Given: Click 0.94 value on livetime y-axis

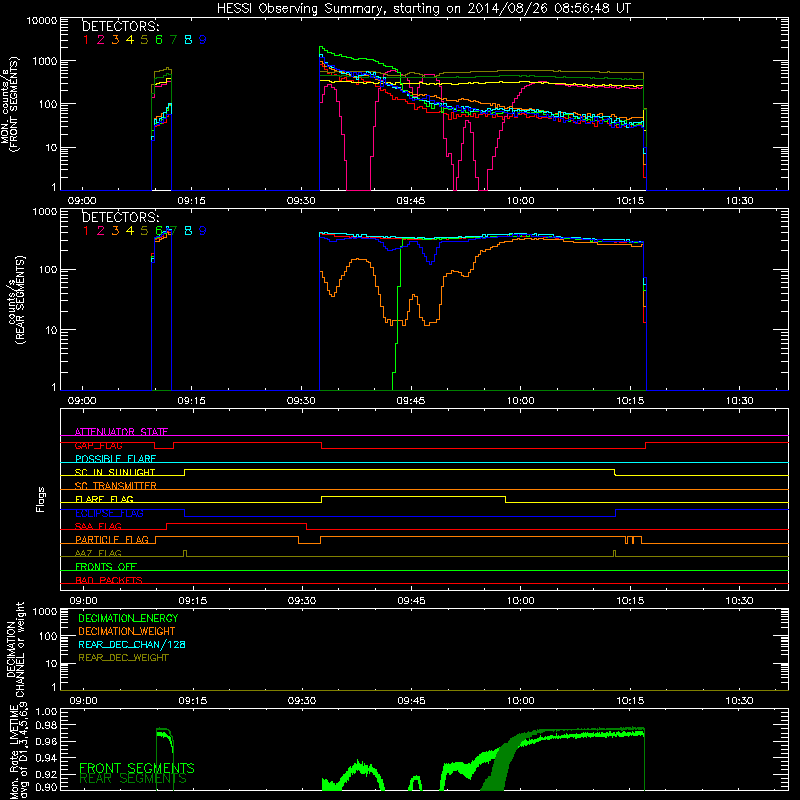Looking at the screenshot, I should coord(46,758).
